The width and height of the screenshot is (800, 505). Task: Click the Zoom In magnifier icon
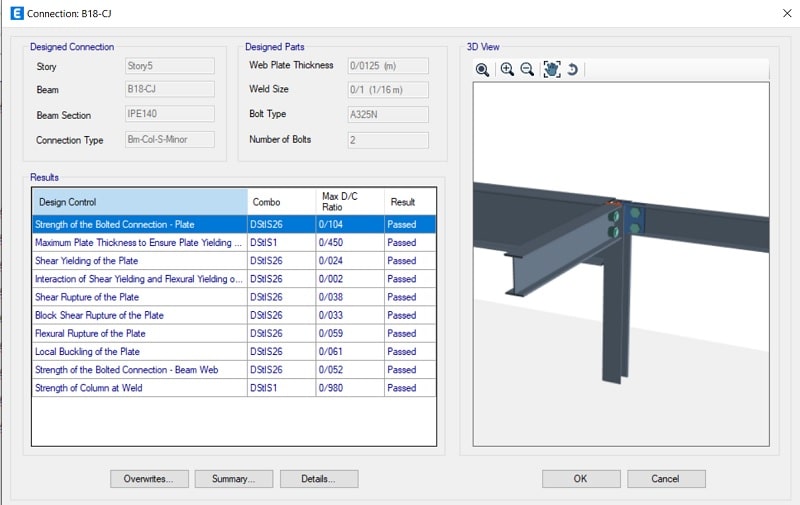tap(507, 69)
